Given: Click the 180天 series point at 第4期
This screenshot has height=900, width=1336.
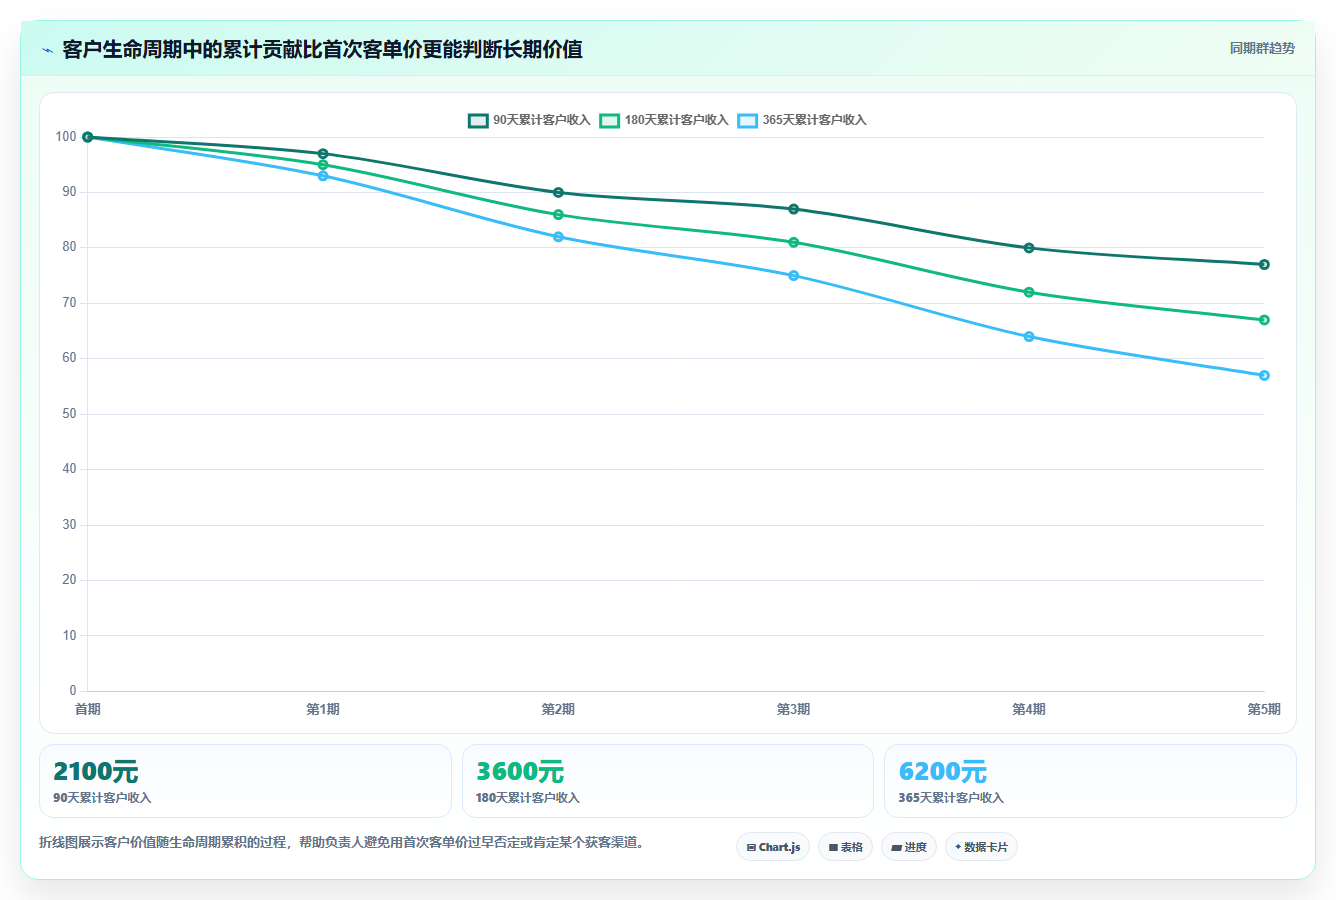Looking at the screenshot, I should click(1029, 293).
